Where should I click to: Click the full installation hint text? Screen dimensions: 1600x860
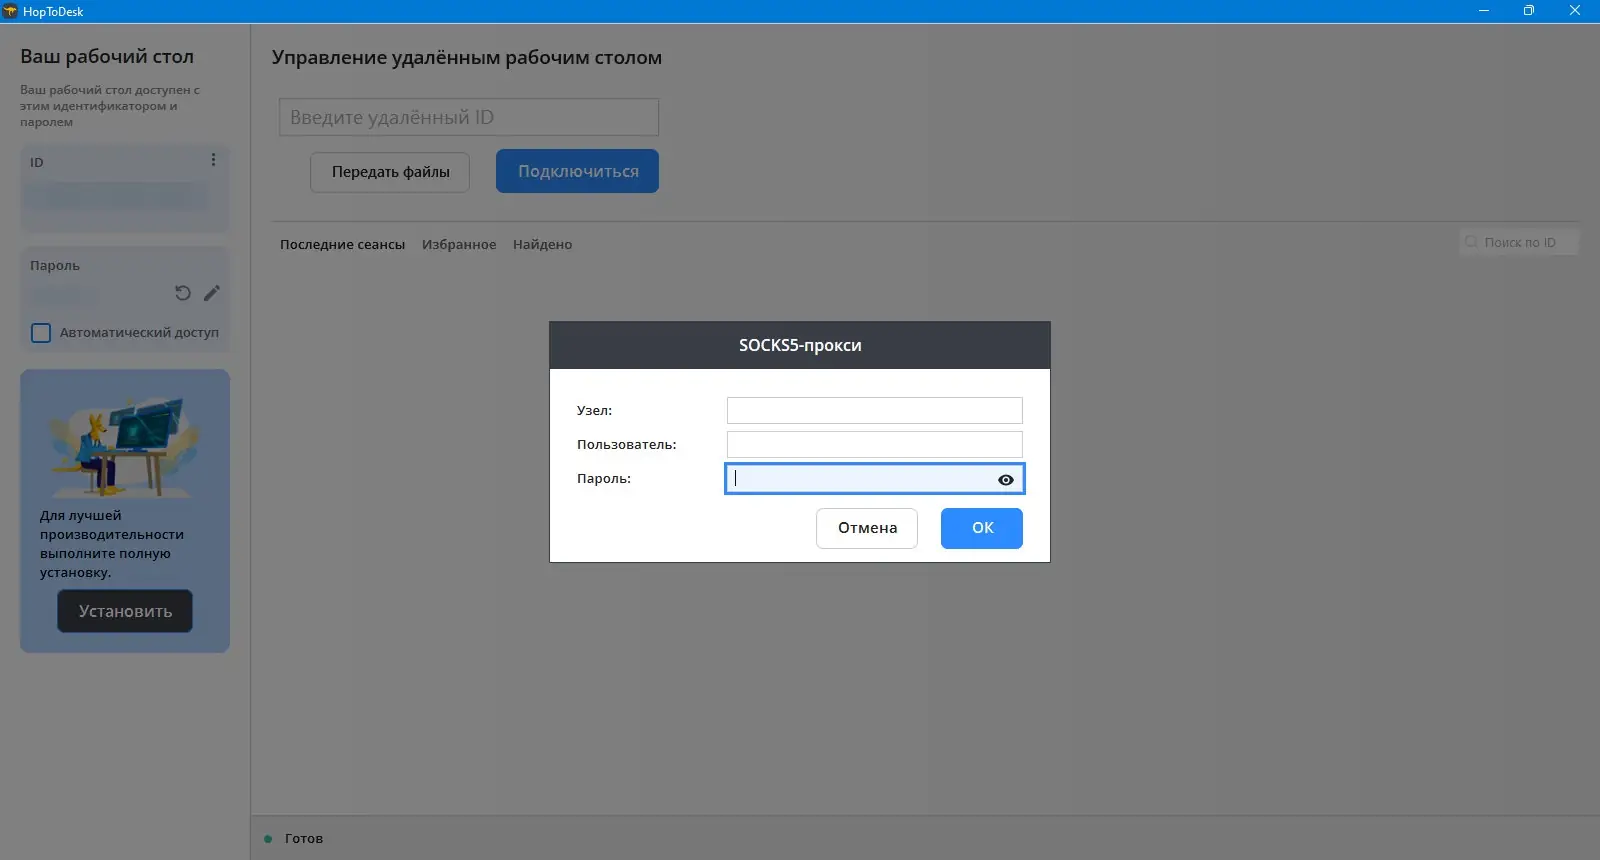coord(112,544)
